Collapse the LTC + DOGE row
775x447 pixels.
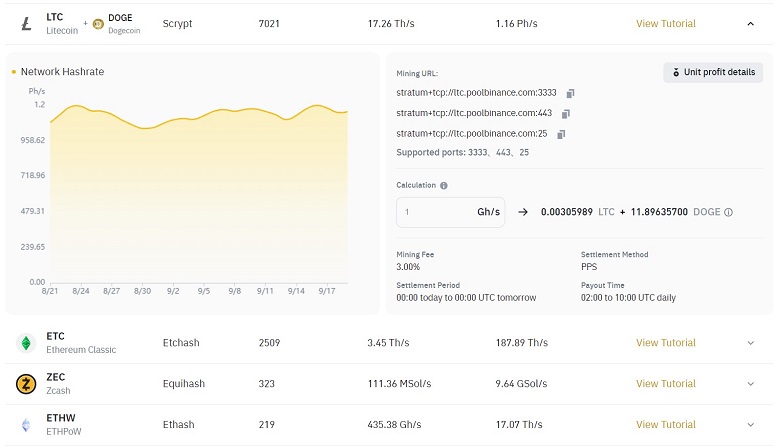point(750,24)
